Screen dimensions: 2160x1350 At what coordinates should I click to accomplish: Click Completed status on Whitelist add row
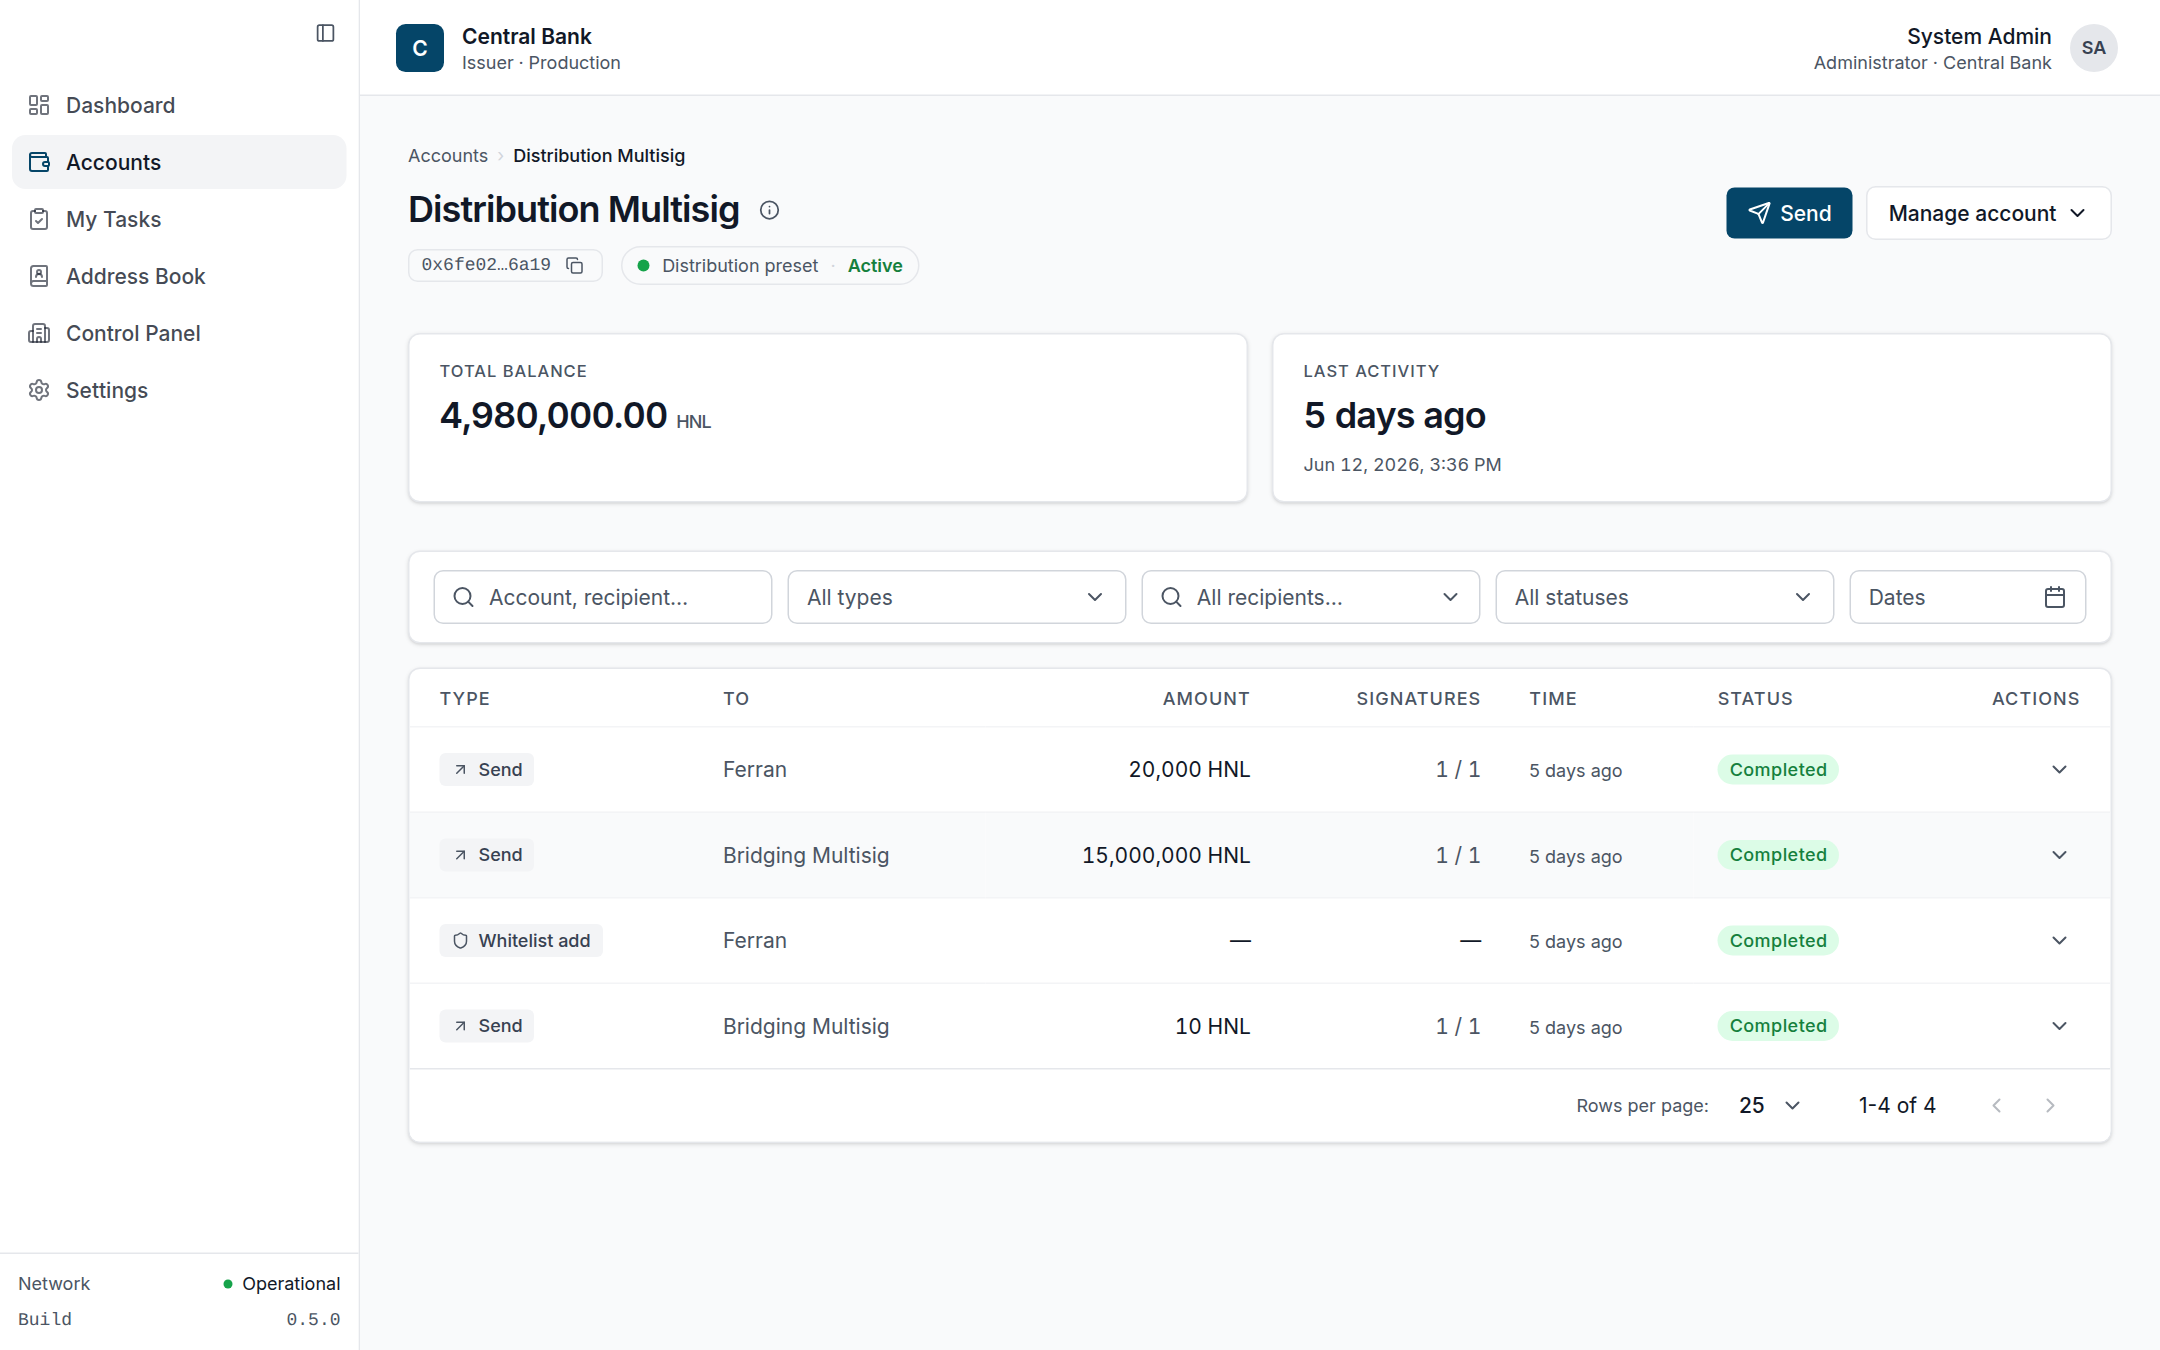tap(1778, 940)
